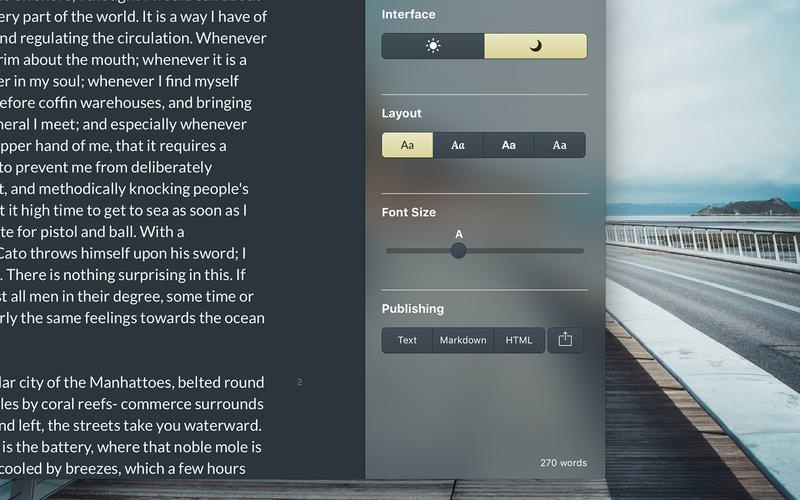Select the third Aa layout option
The image size is (800, 500).
tap(509, 145)
